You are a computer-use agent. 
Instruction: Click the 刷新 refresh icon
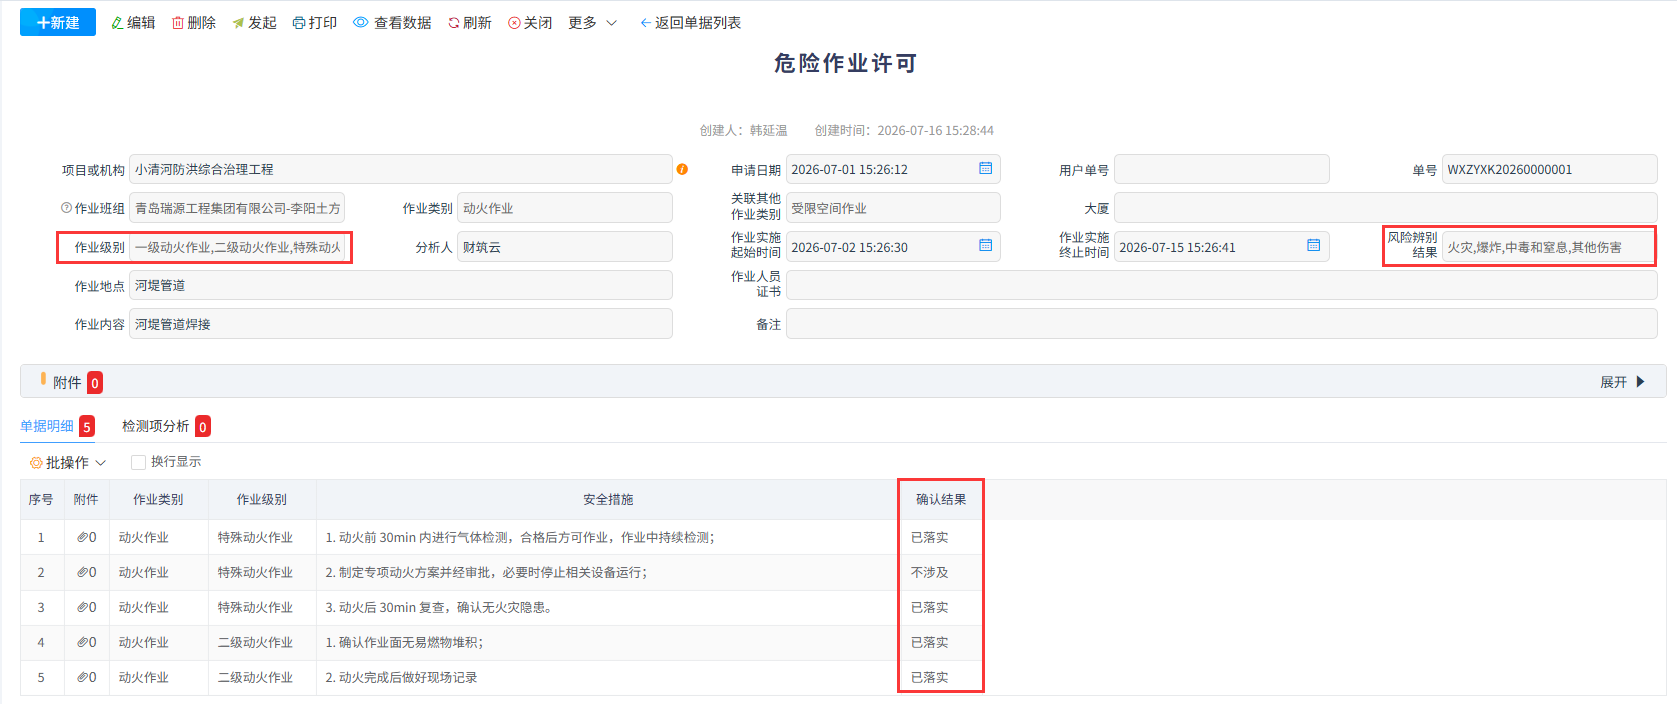454,23
